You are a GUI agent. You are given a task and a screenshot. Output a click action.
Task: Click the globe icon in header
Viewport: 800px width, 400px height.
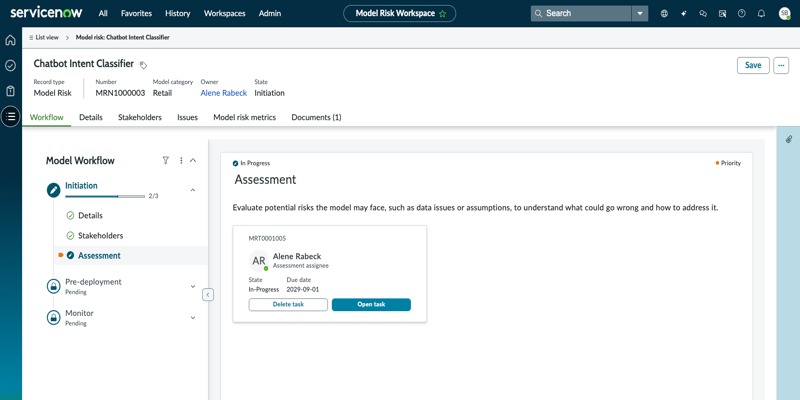664,14
